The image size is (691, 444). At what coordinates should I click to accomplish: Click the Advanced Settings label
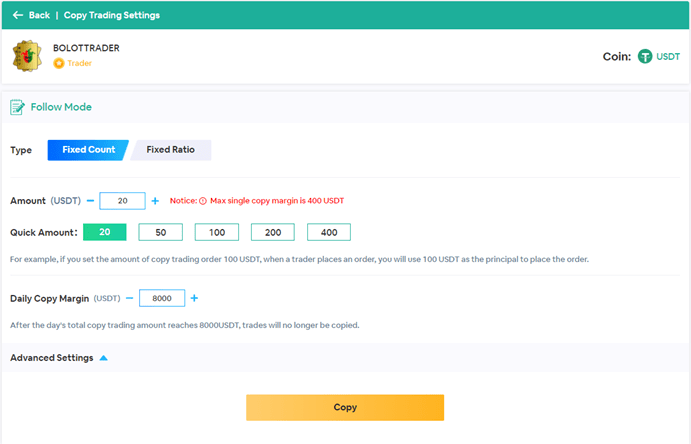coord(52,358)
